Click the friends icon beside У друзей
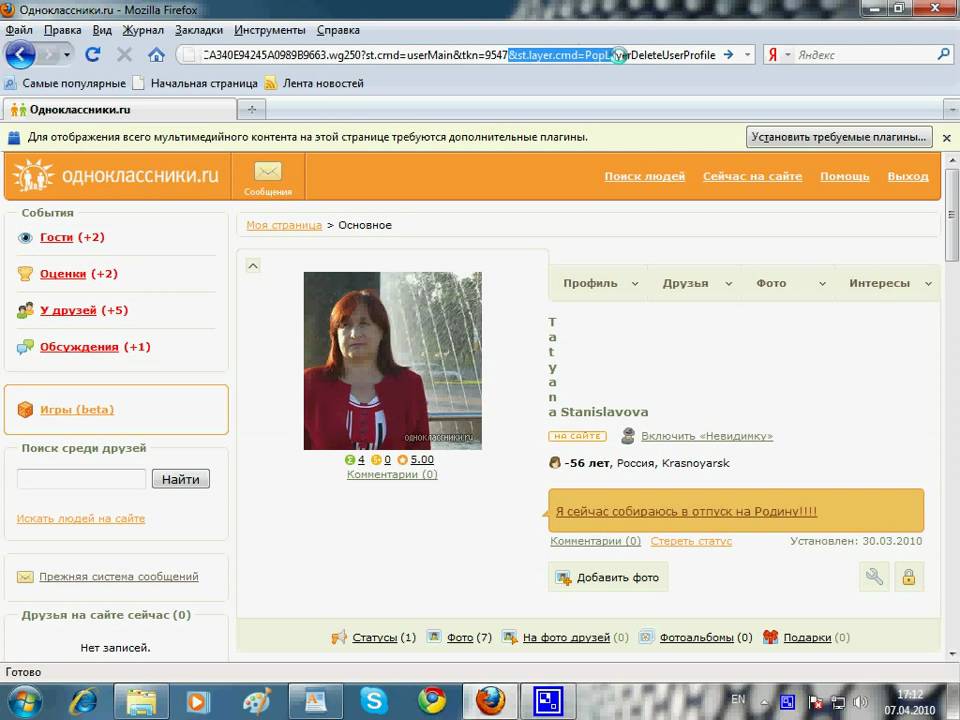The image size is (960, 720). (25, 310)
